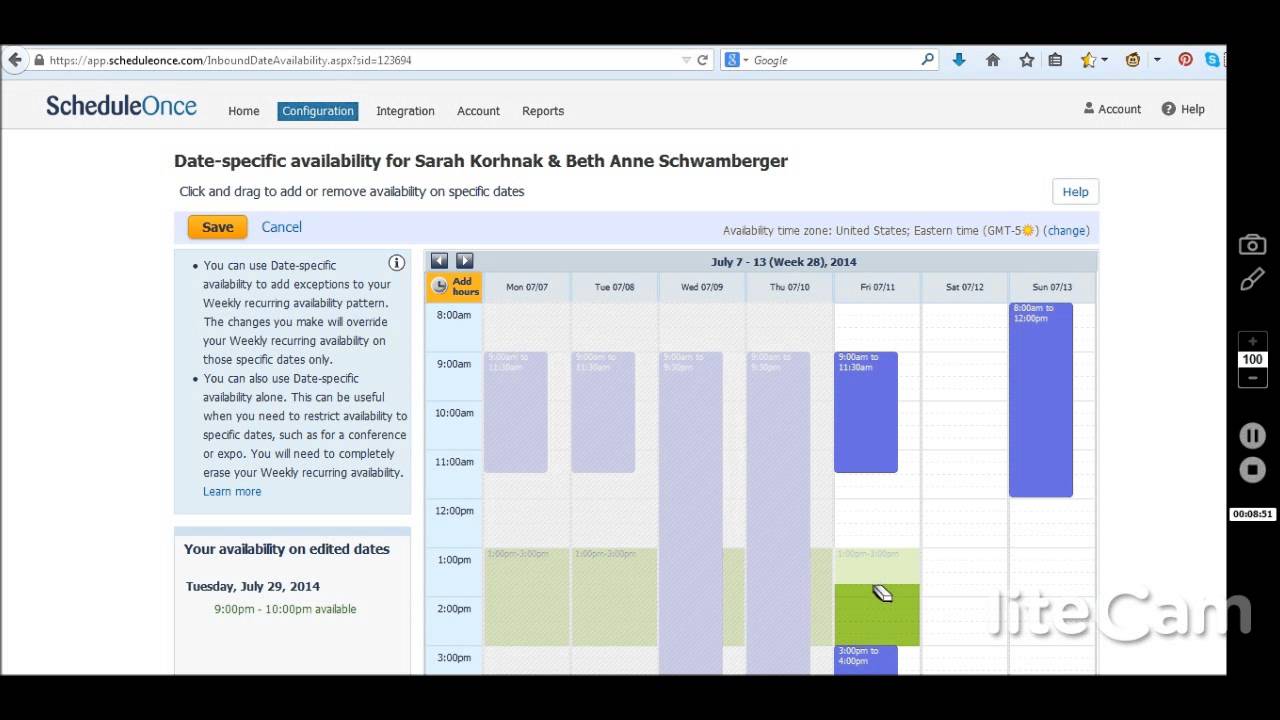Open the URL history dropdown arrow
Image resolution: width=1280 pixels, height=720 pixels.
tap(686, 60)
